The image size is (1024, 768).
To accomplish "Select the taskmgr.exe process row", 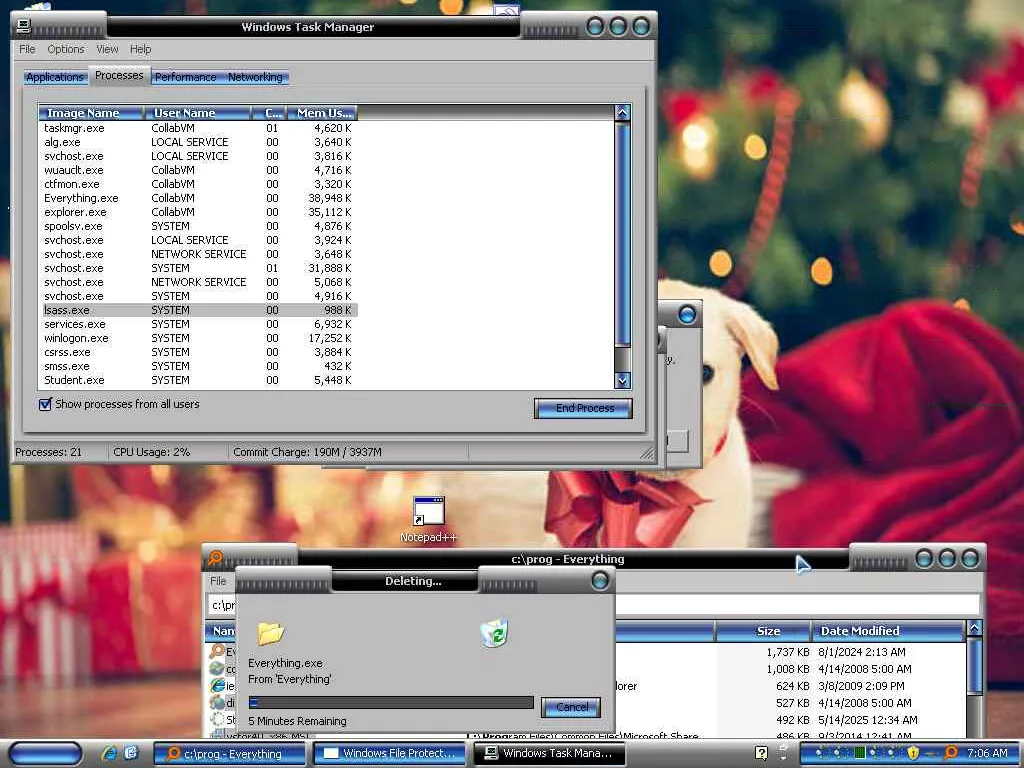I will click(x=198, y=128).
